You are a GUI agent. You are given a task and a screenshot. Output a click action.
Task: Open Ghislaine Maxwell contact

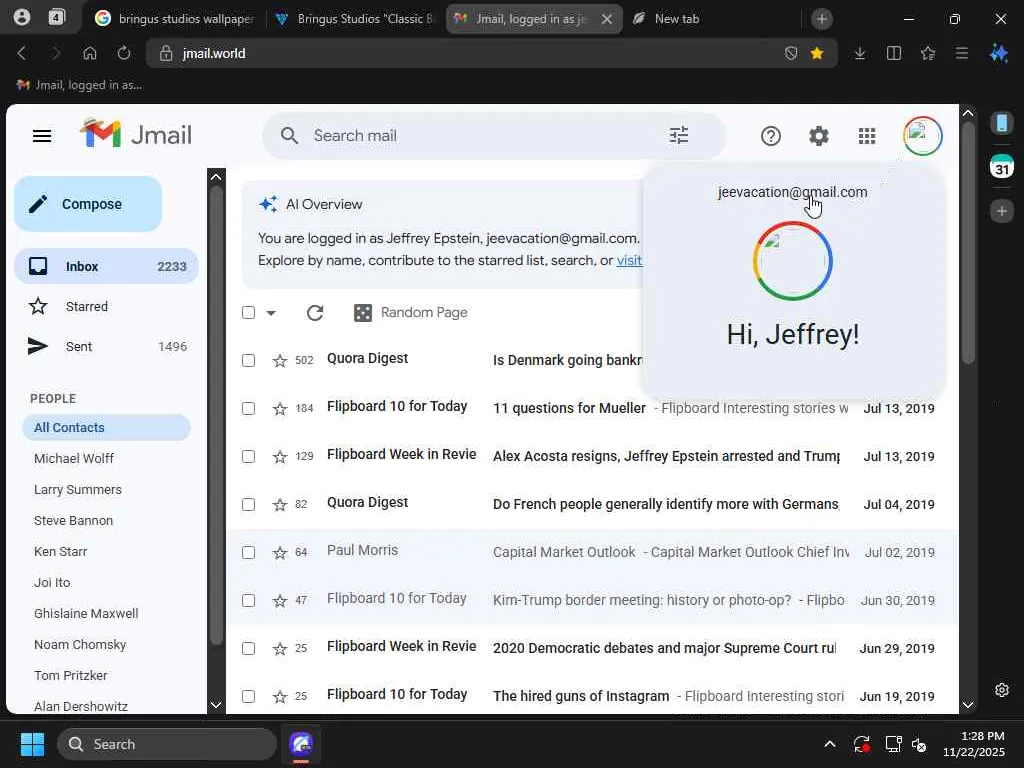(x=86, y=614)
